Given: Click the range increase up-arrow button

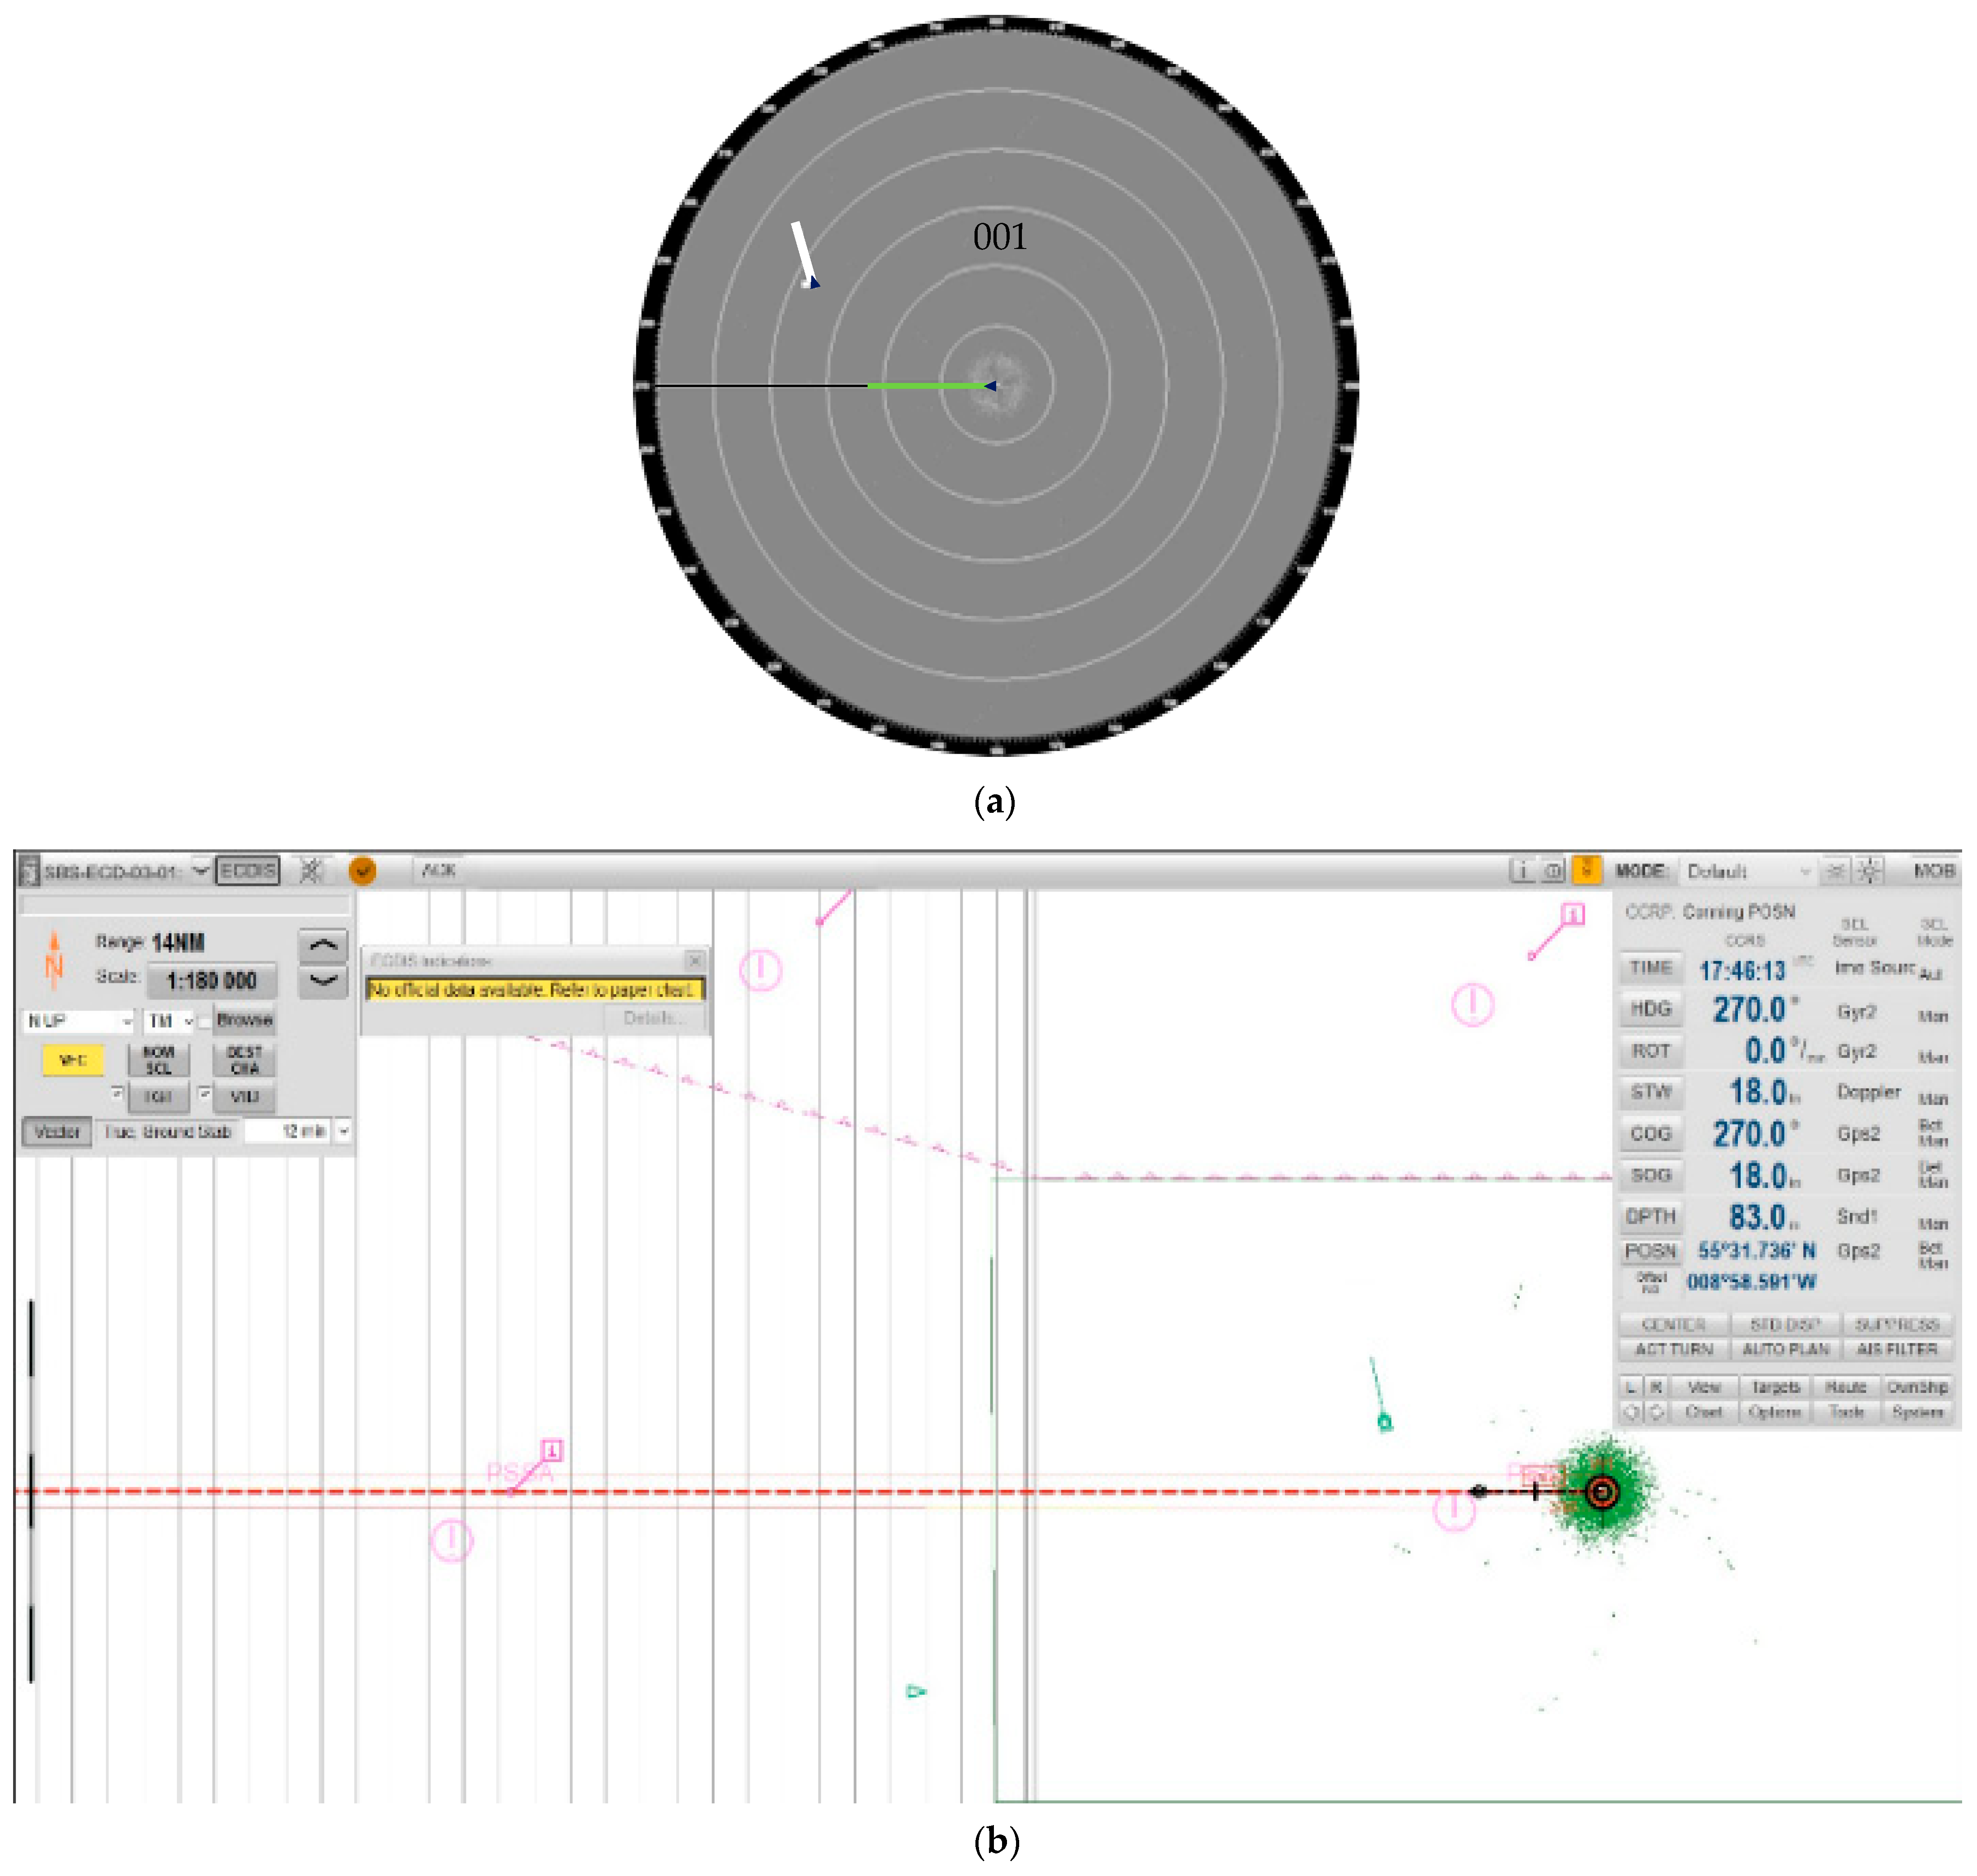Looking at the screenshot, I should [x=323, y=946].
